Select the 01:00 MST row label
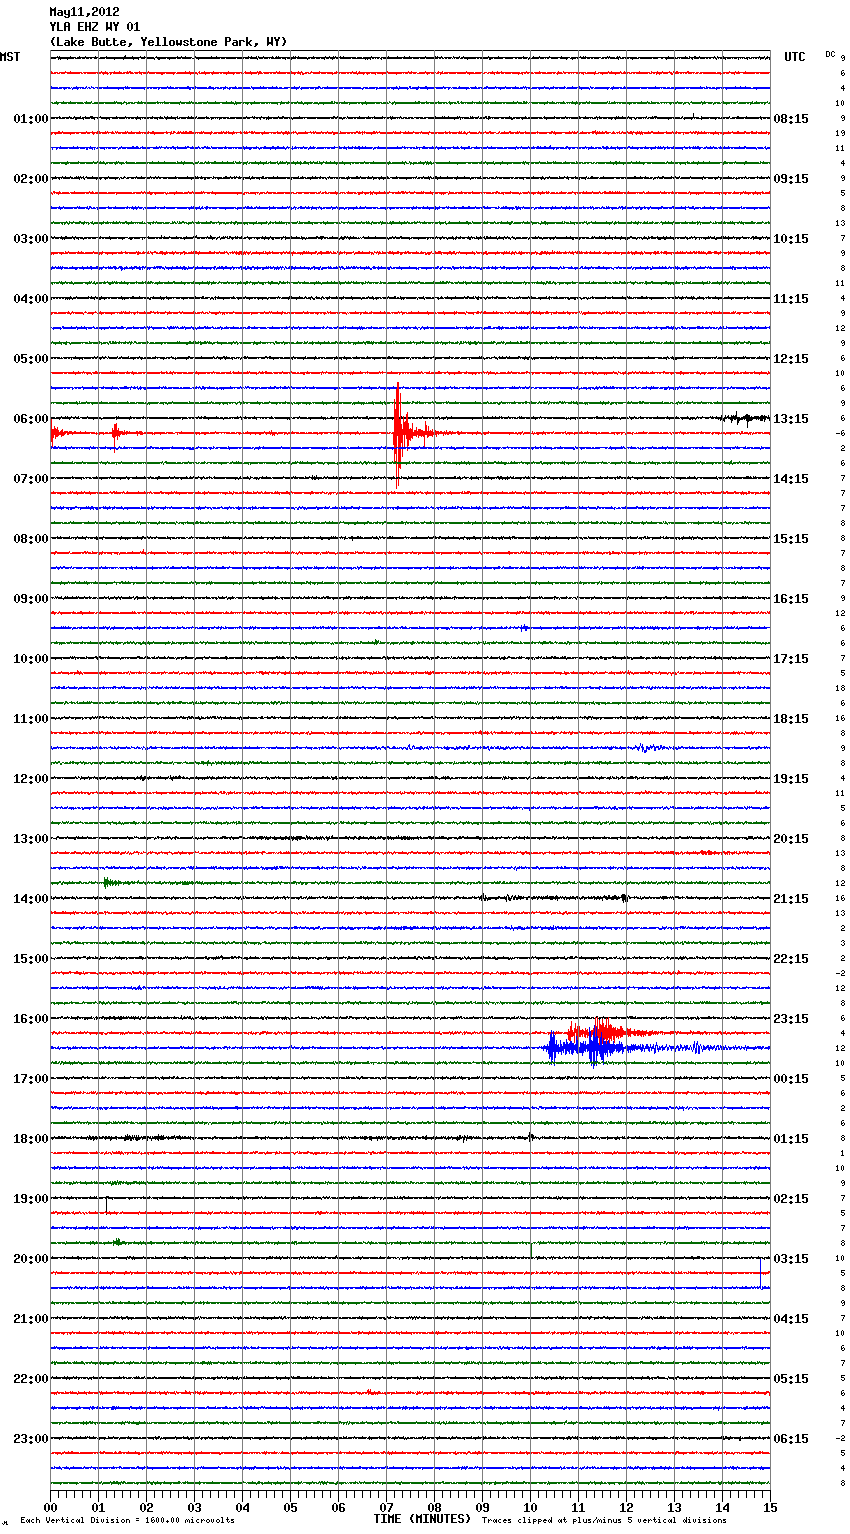Image resolution: width=850 pixels, height=1534 pixels. pyautogui.click(x=31, y=118)
